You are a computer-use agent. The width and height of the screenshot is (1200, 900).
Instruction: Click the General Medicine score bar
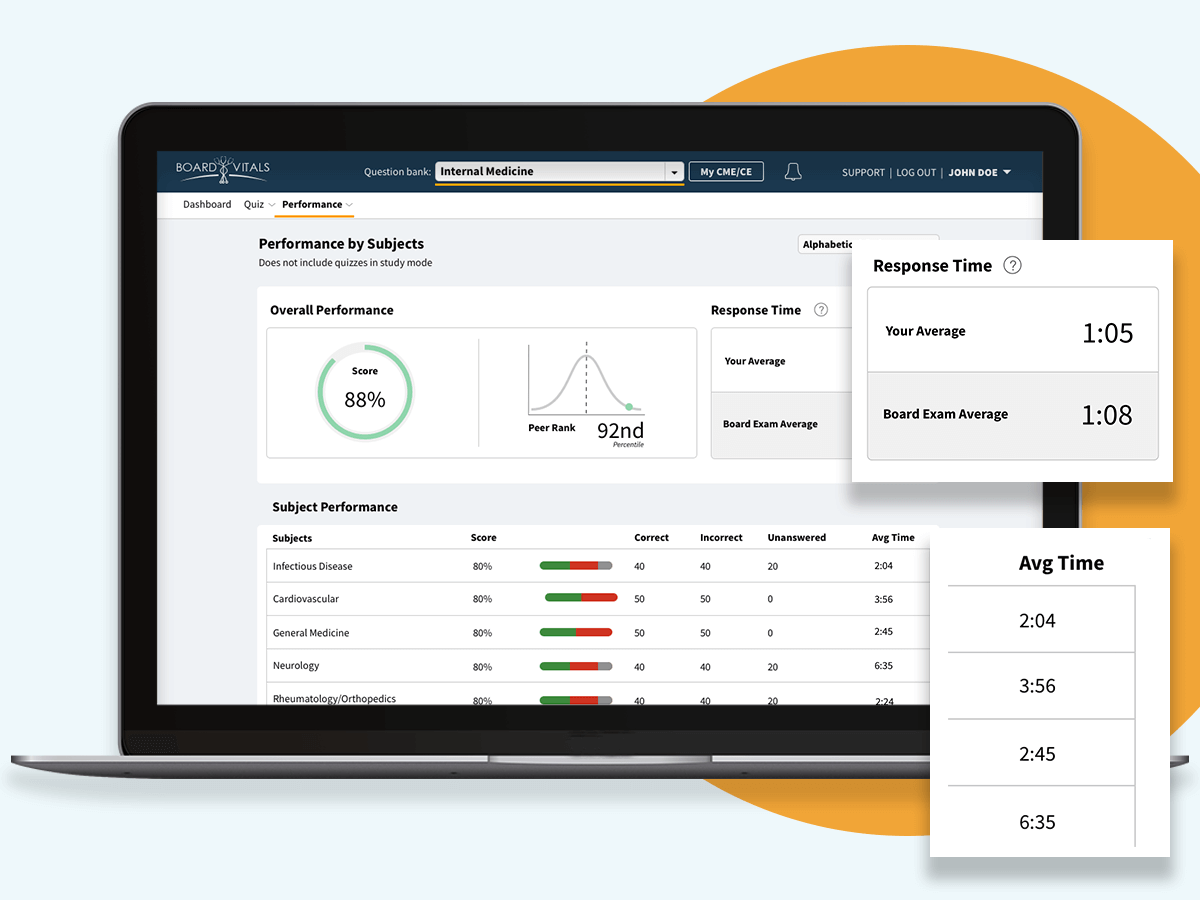click(576, 632)
